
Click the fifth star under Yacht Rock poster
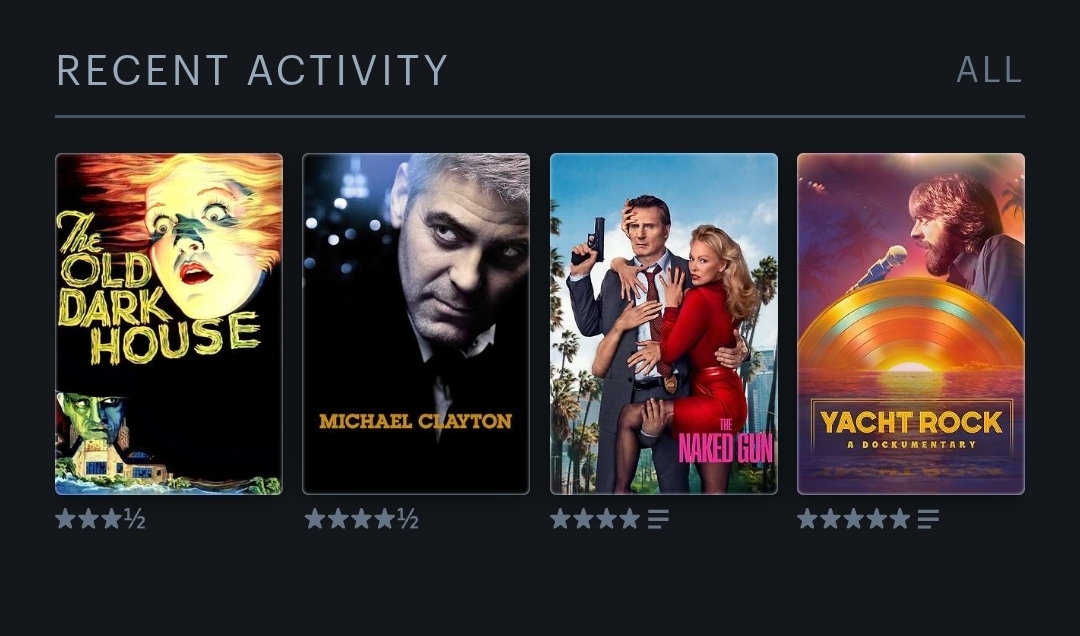click(900, 519)
